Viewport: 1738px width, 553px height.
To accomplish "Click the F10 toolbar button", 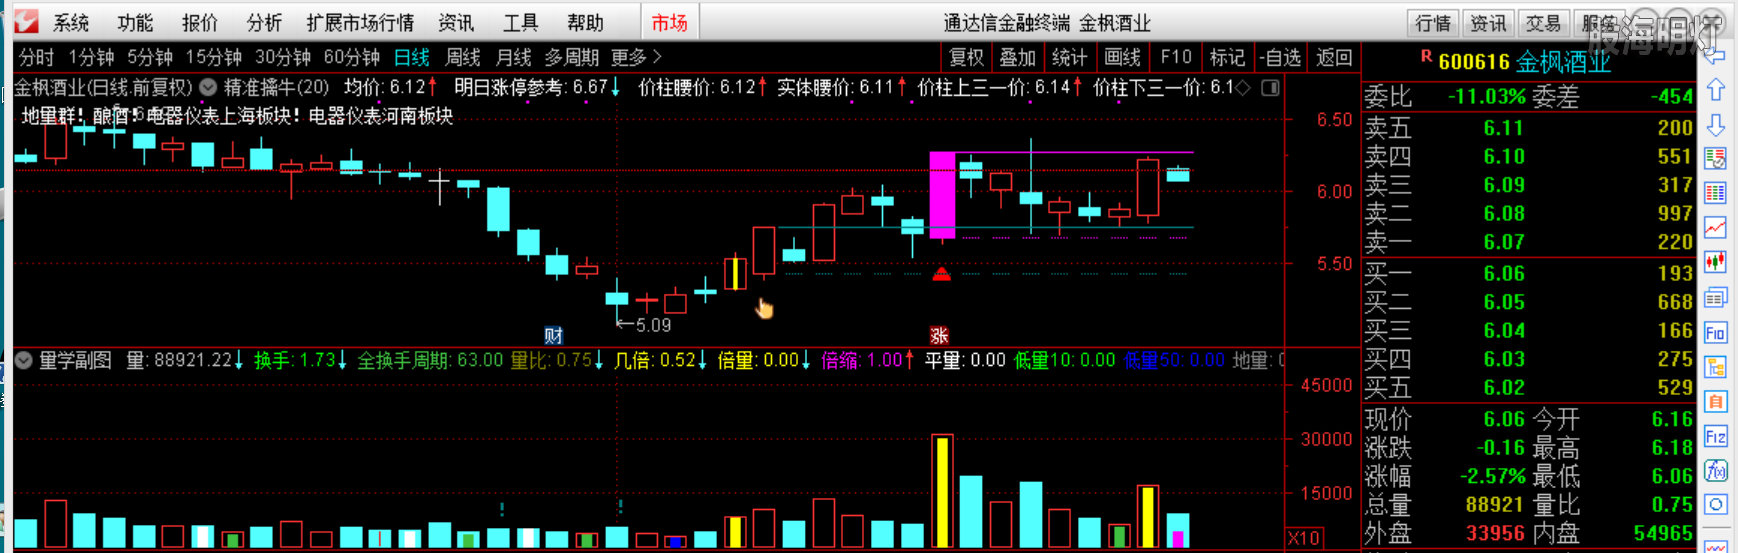I will (1176, 57).
